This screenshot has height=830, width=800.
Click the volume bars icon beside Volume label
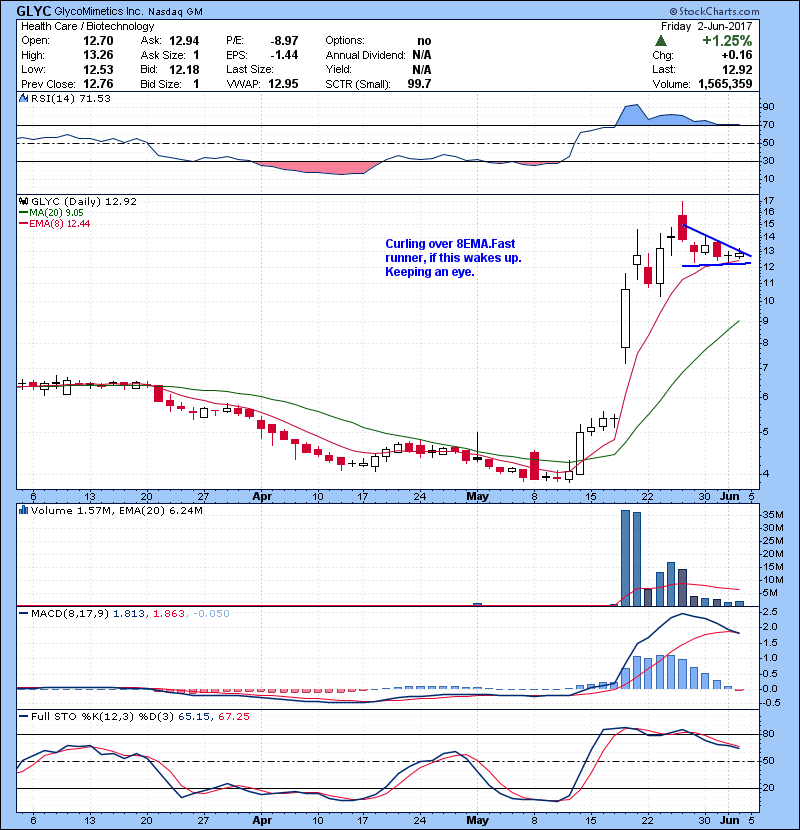(23, 510)
